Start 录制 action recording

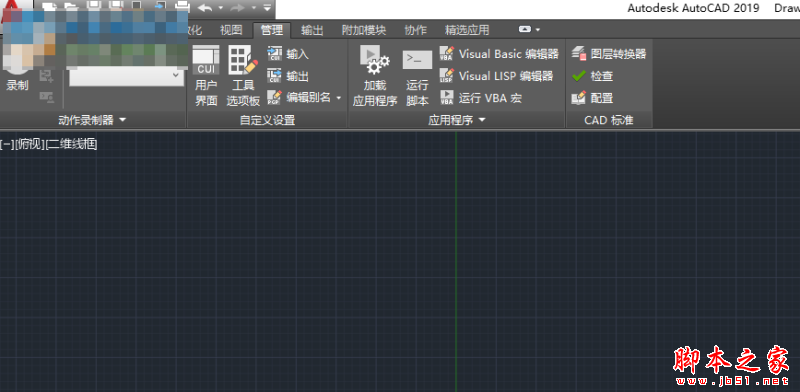point(17,77)
